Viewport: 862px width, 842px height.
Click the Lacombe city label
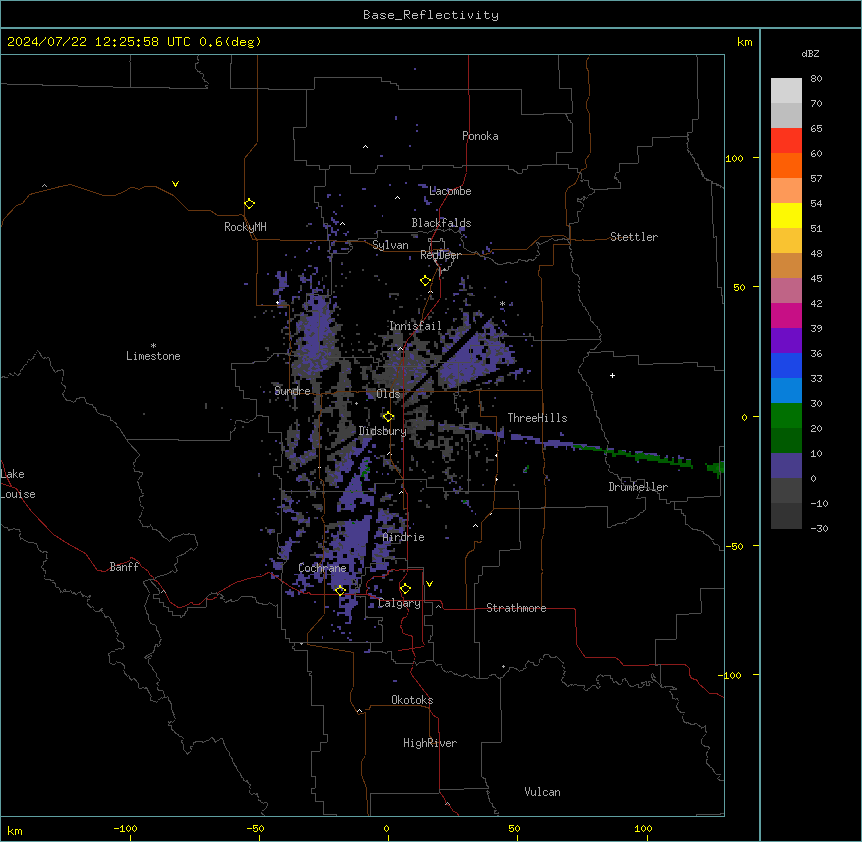[450, 191]
